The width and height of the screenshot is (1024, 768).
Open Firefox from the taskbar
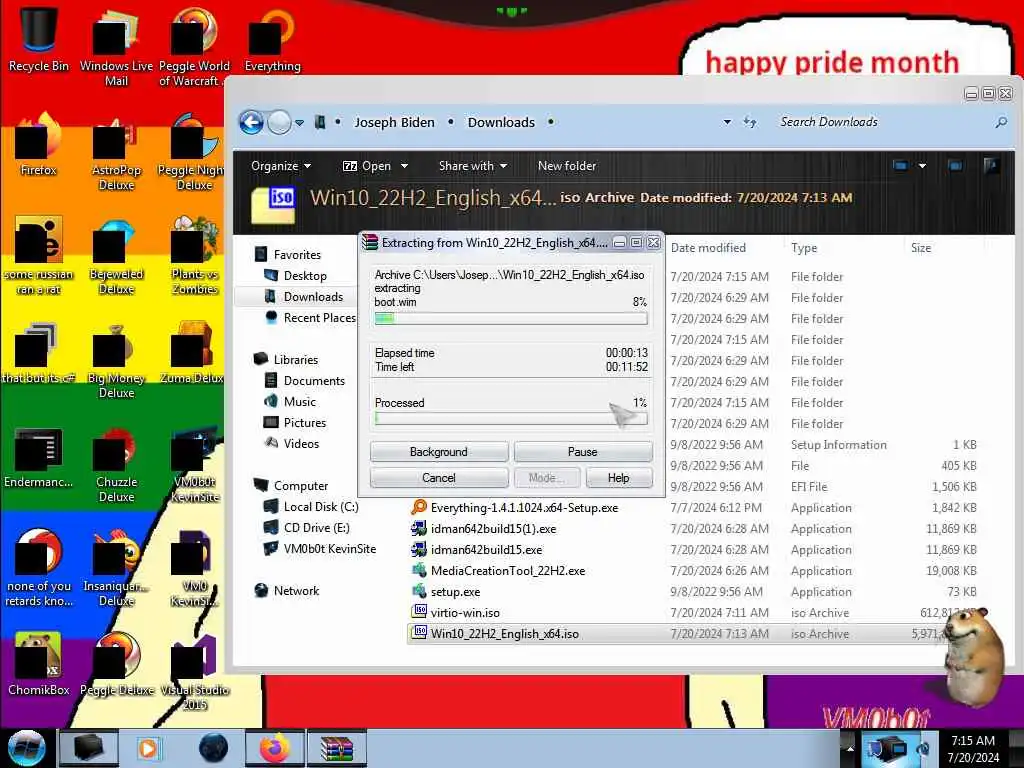pyautogui.click(x=274, y=748)
